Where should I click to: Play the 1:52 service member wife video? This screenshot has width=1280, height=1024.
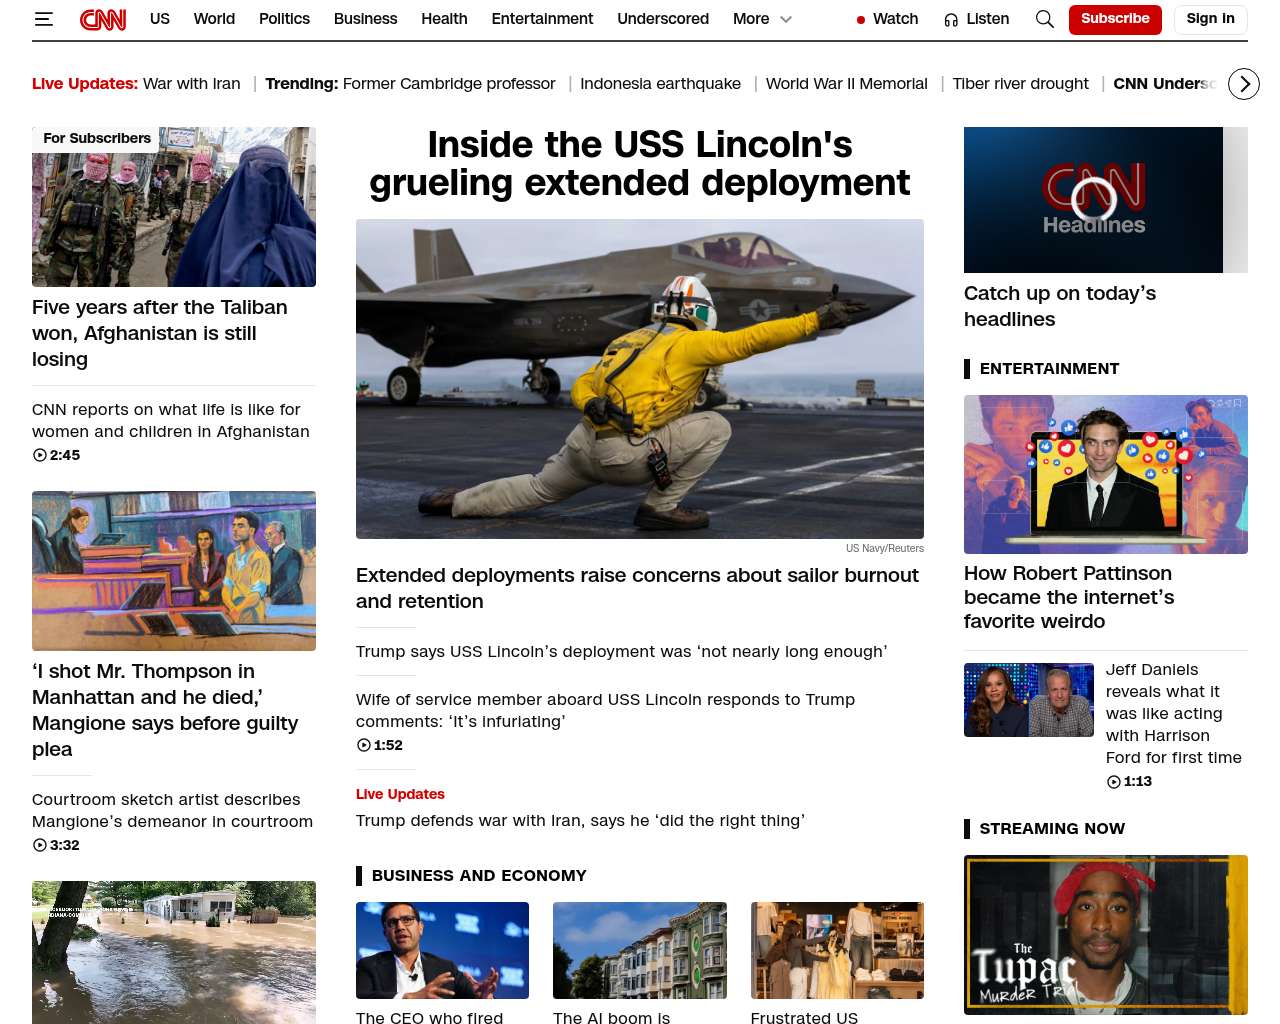click(x=380, y=745)
